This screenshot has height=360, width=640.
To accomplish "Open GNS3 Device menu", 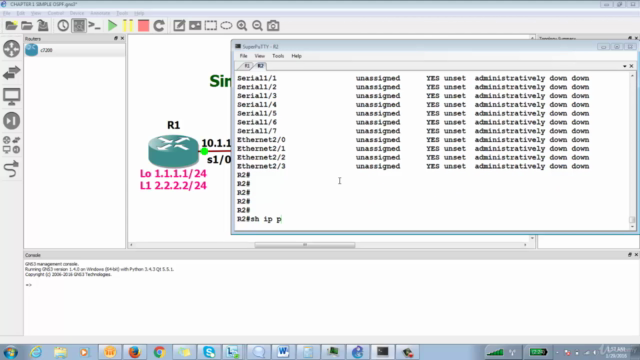I will [x=77, y=13].
